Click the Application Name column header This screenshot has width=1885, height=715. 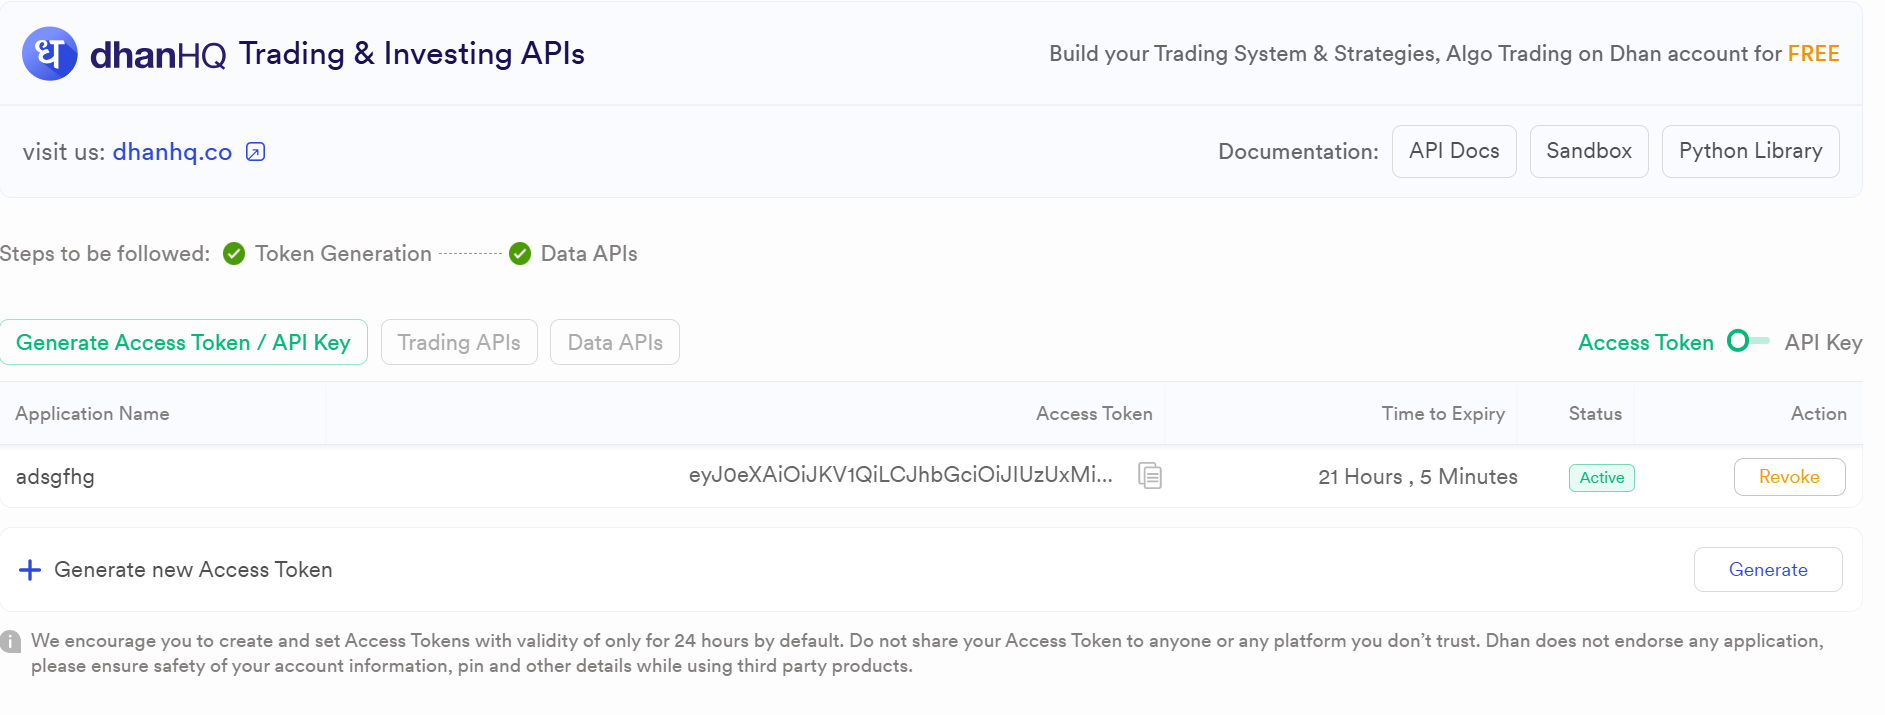click(x=92, y=414)
